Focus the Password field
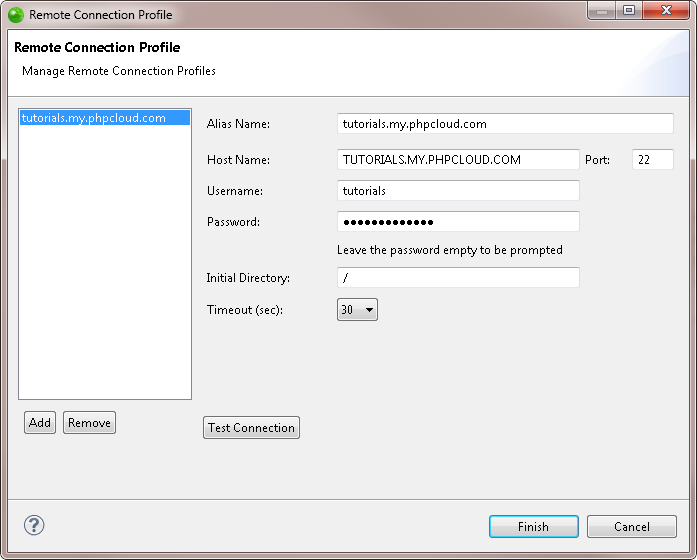 pyautogui.click(x=458, y=222)
